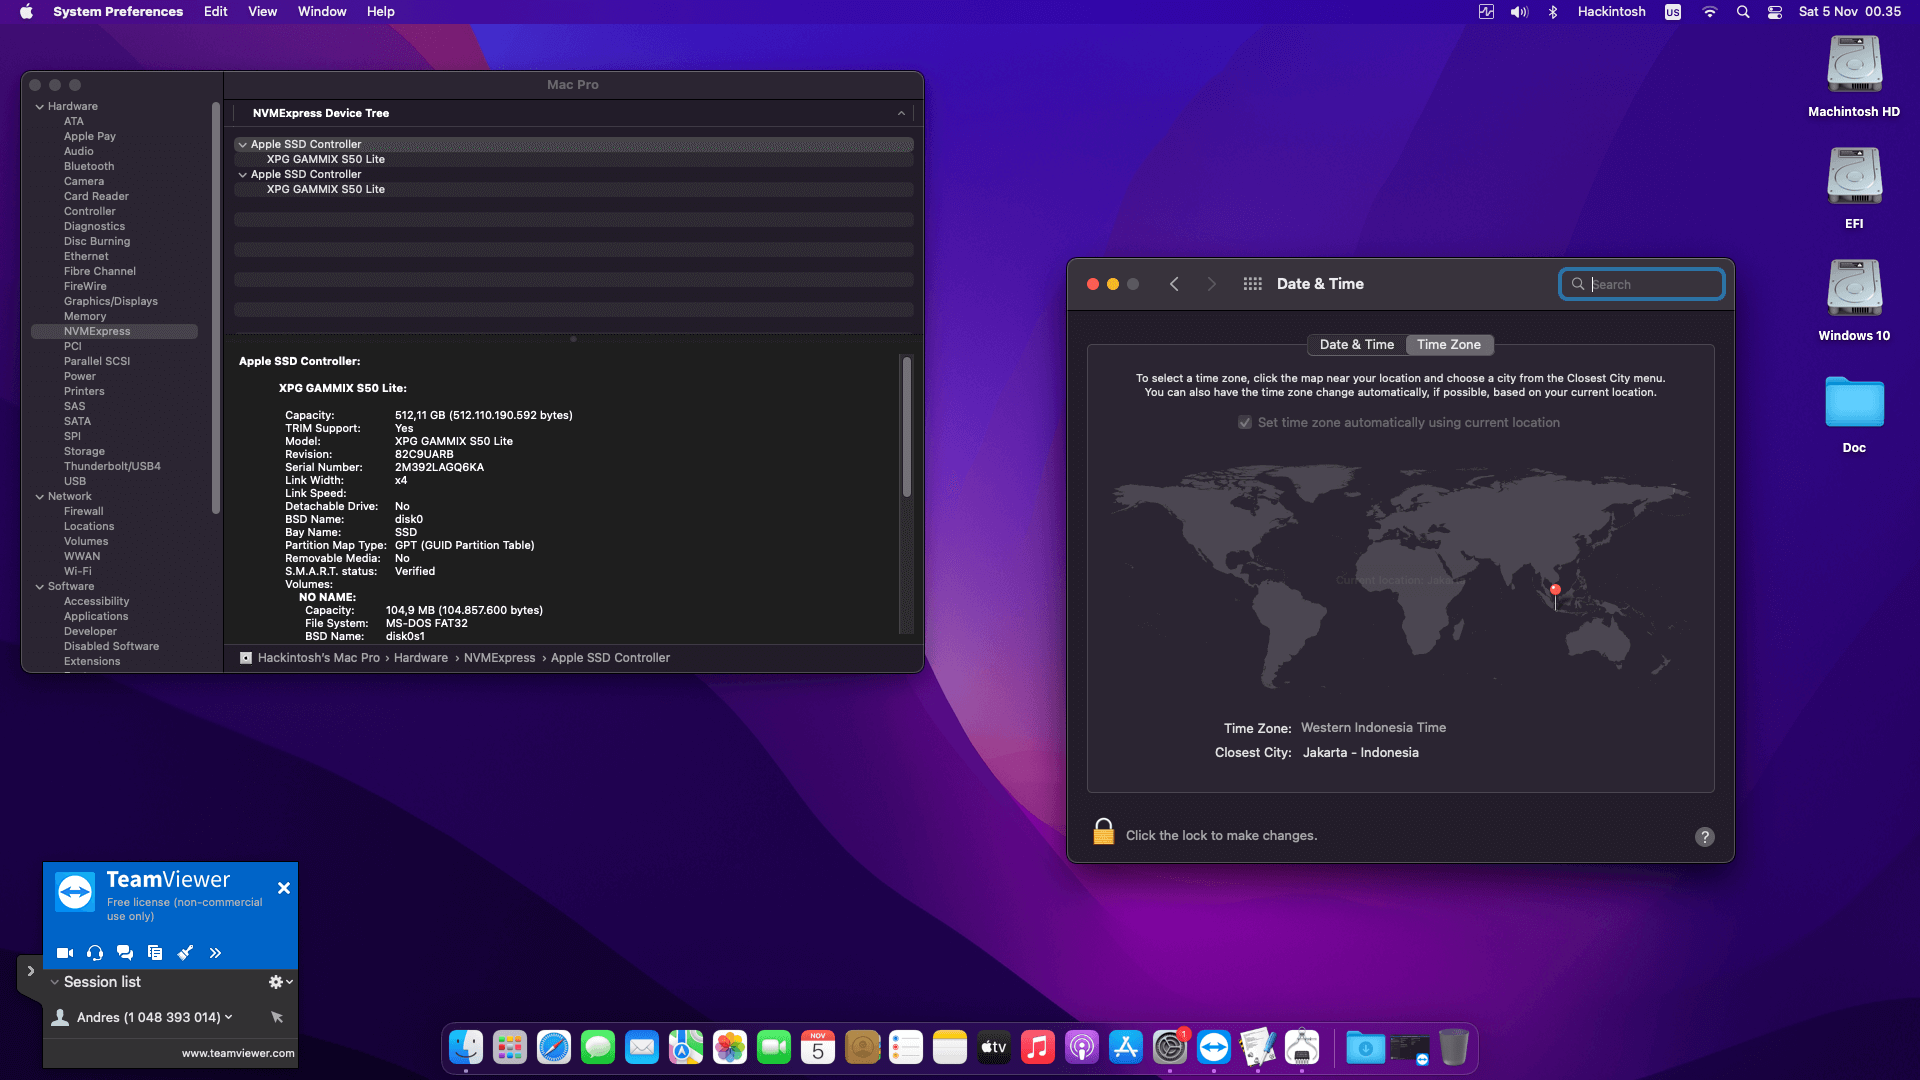This screenshot has height=1080, width=1920.
Task: Open Date & Time help button
Action: pos(1705,837)
